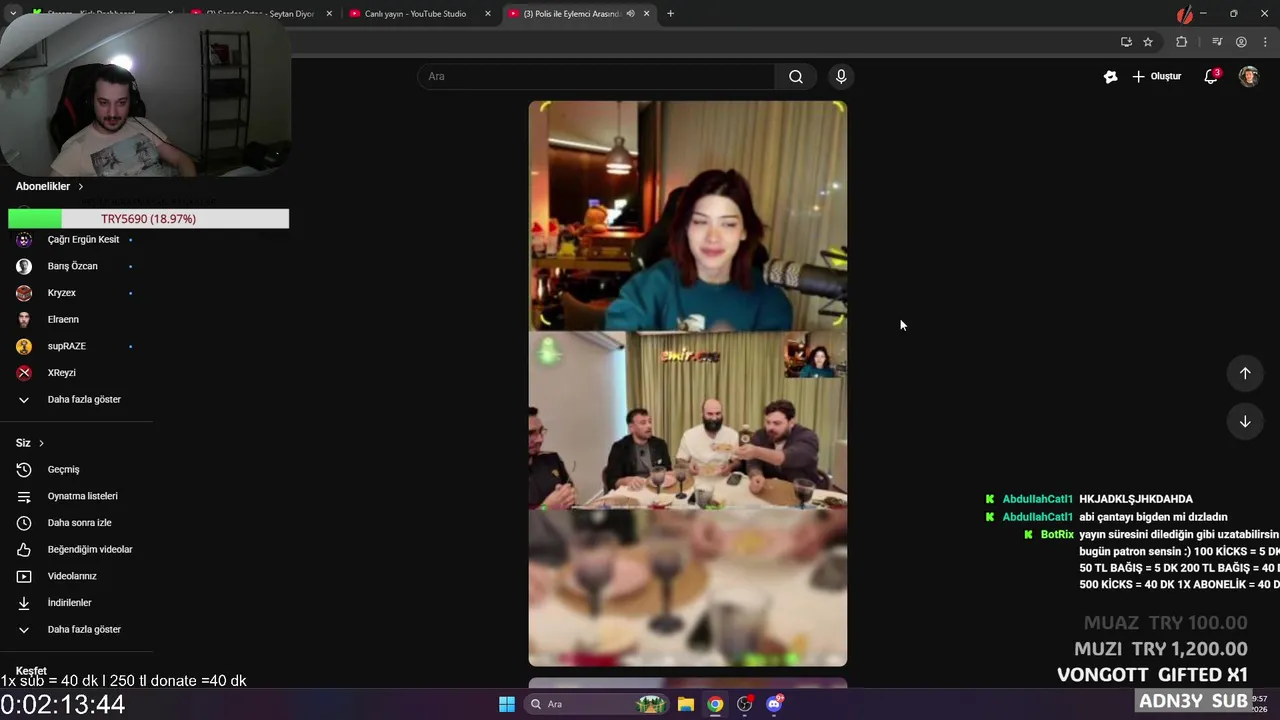Open a new browser tab
Image resolution: width=1280 pixels, height=720 pixels.
(671, 14)
